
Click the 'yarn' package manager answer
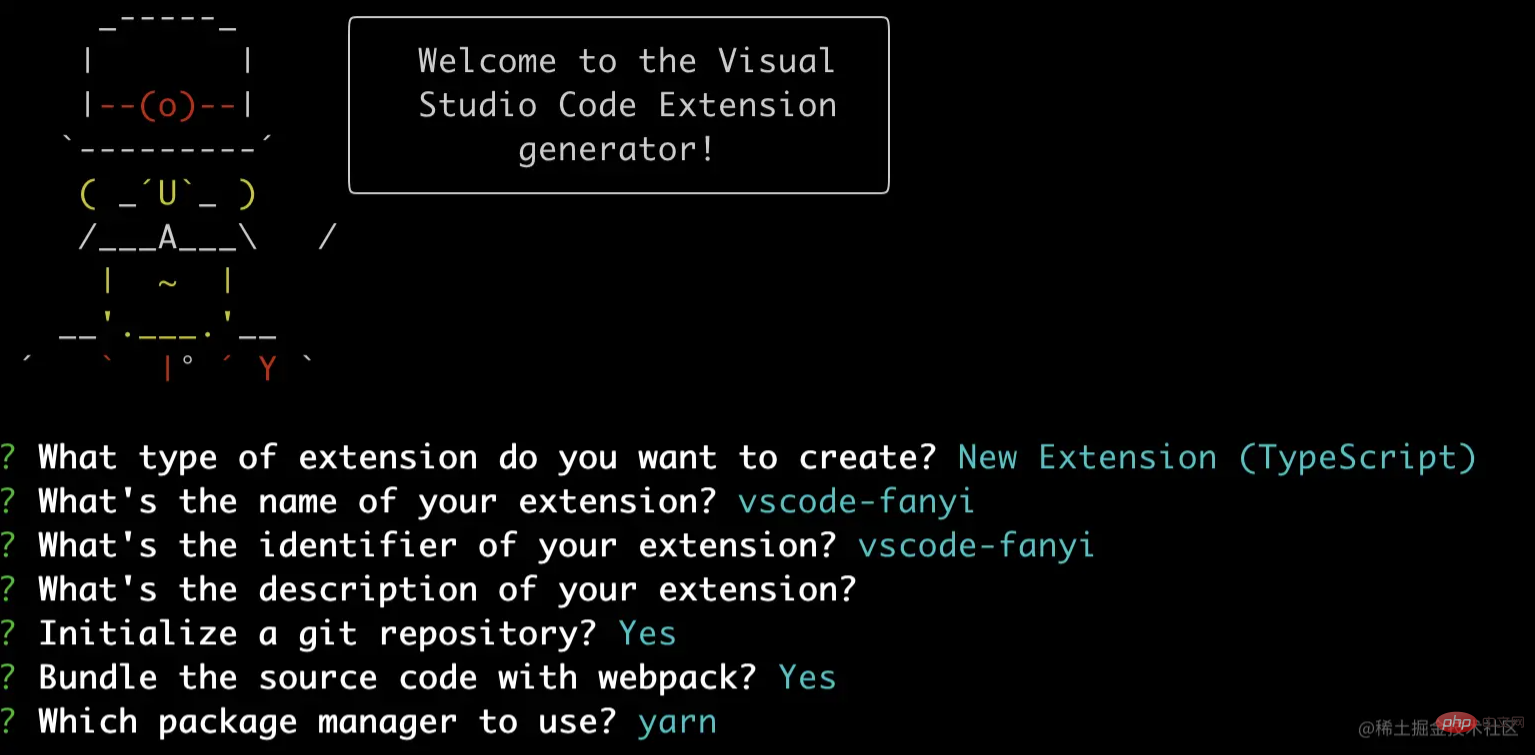(677, 721)
